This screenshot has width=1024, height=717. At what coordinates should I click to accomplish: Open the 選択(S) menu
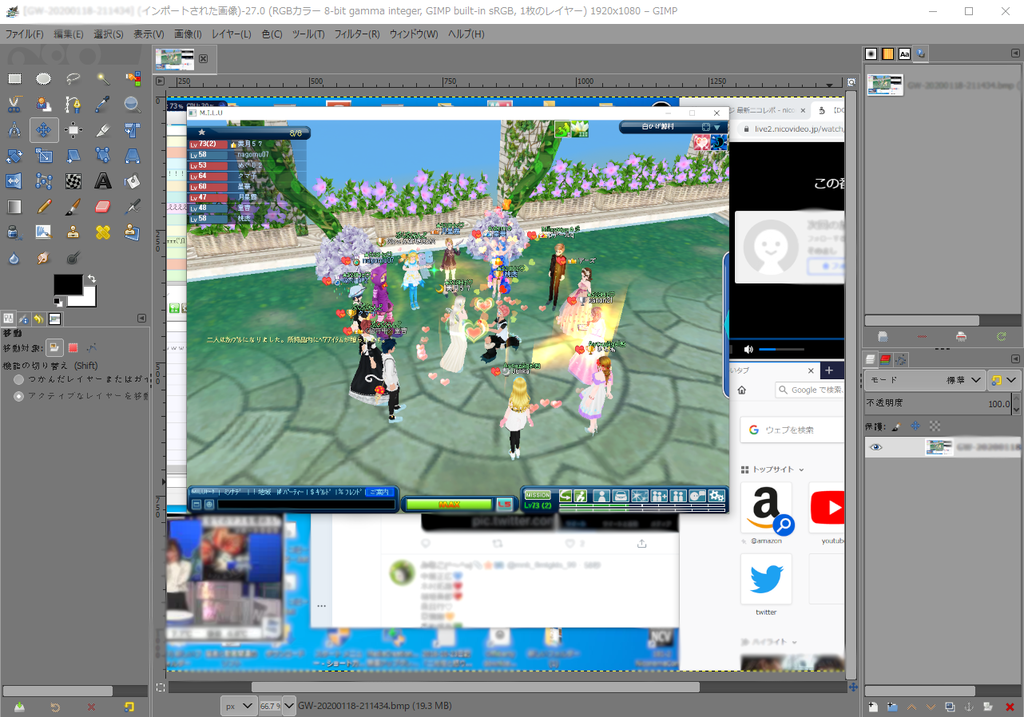point(108,34)
